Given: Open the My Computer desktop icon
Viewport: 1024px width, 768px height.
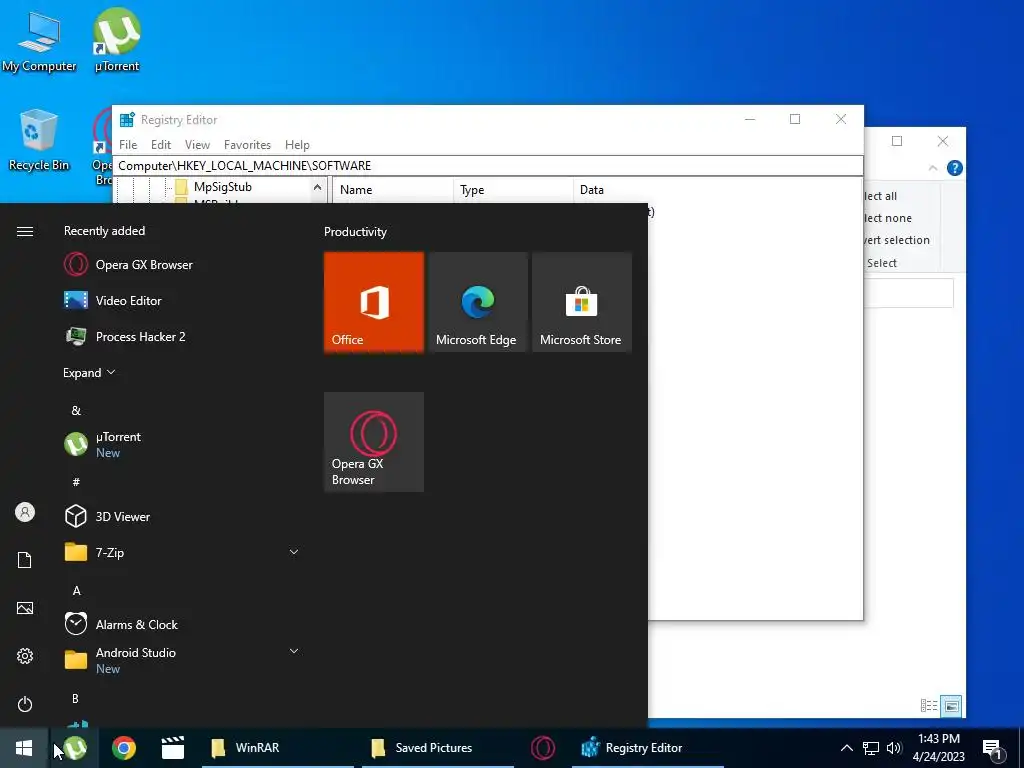Looking at the screenshot, I should point(39,42).
